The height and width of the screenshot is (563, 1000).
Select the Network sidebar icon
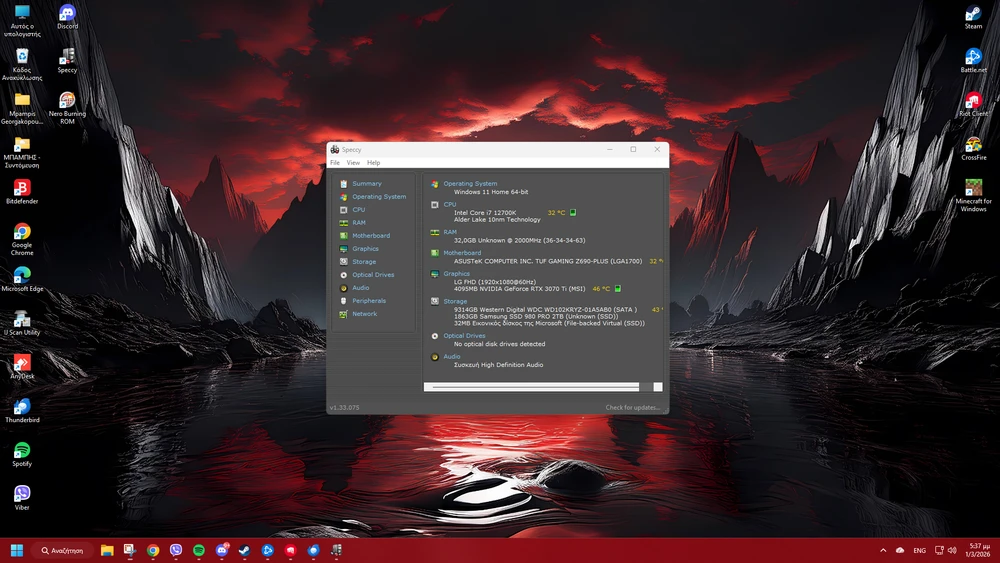click(344, 314)
